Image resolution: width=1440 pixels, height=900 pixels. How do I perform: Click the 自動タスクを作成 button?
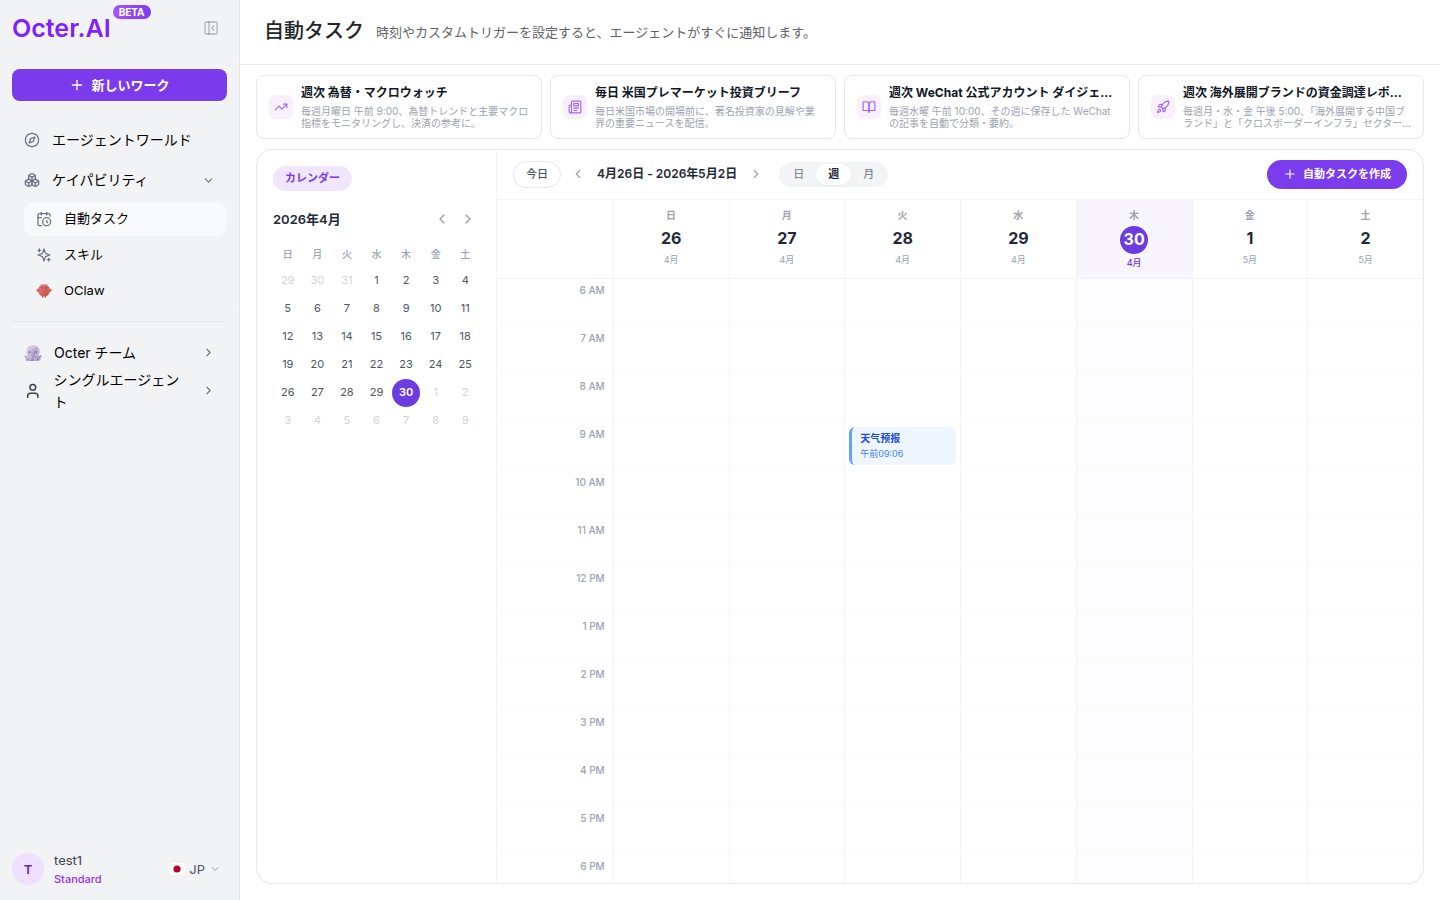[x=1337, y=174]
